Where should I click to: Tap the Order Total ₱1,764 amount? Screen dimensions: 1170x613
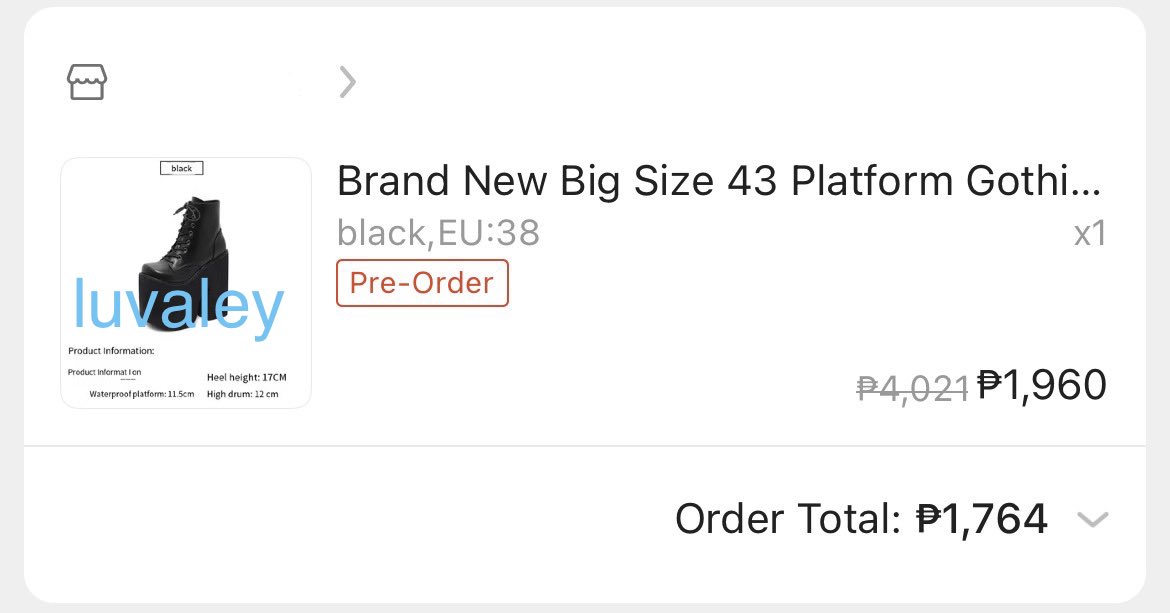(981, 519)
